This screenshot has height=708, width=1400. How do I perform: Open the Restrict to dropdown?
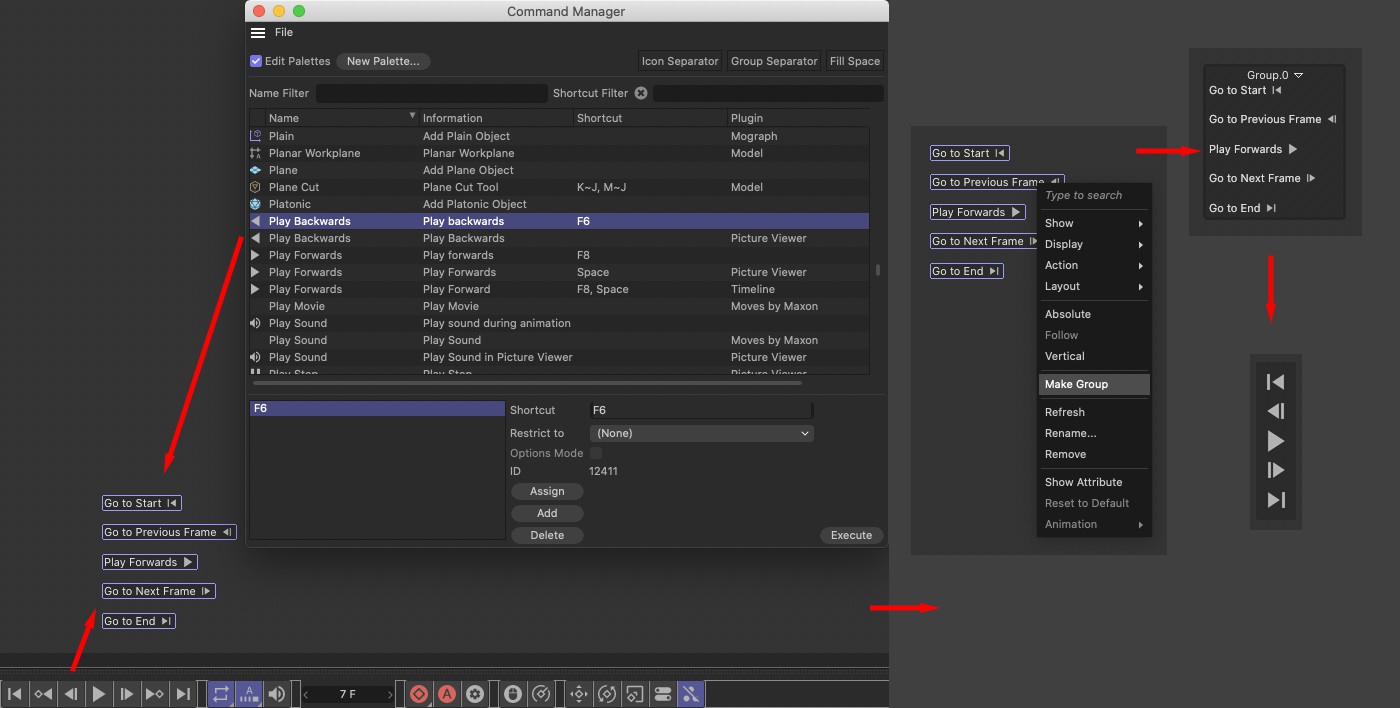click(701, 433)
